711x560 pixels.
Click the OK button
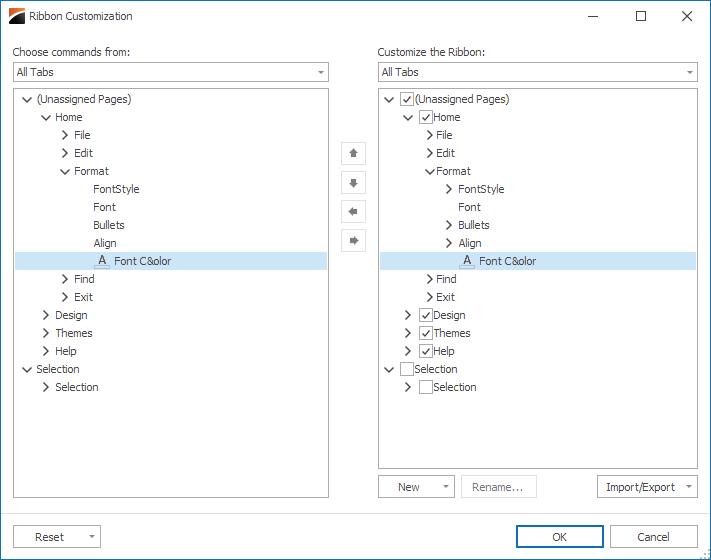560,537
